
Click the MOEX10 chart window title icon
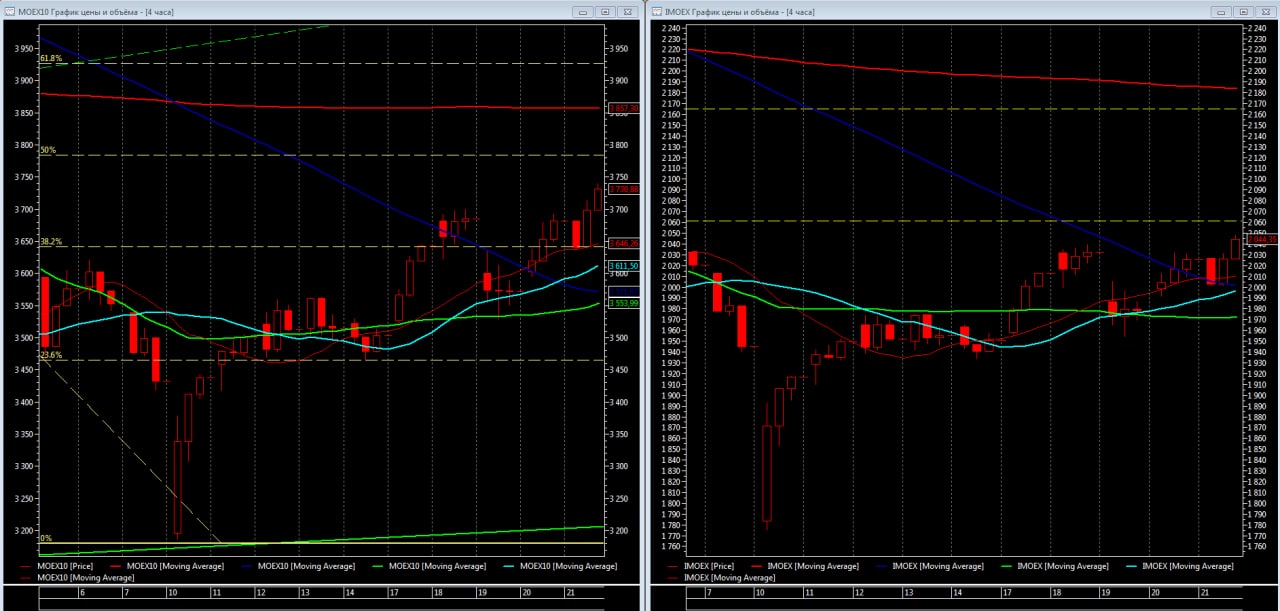tap(10, 12)
